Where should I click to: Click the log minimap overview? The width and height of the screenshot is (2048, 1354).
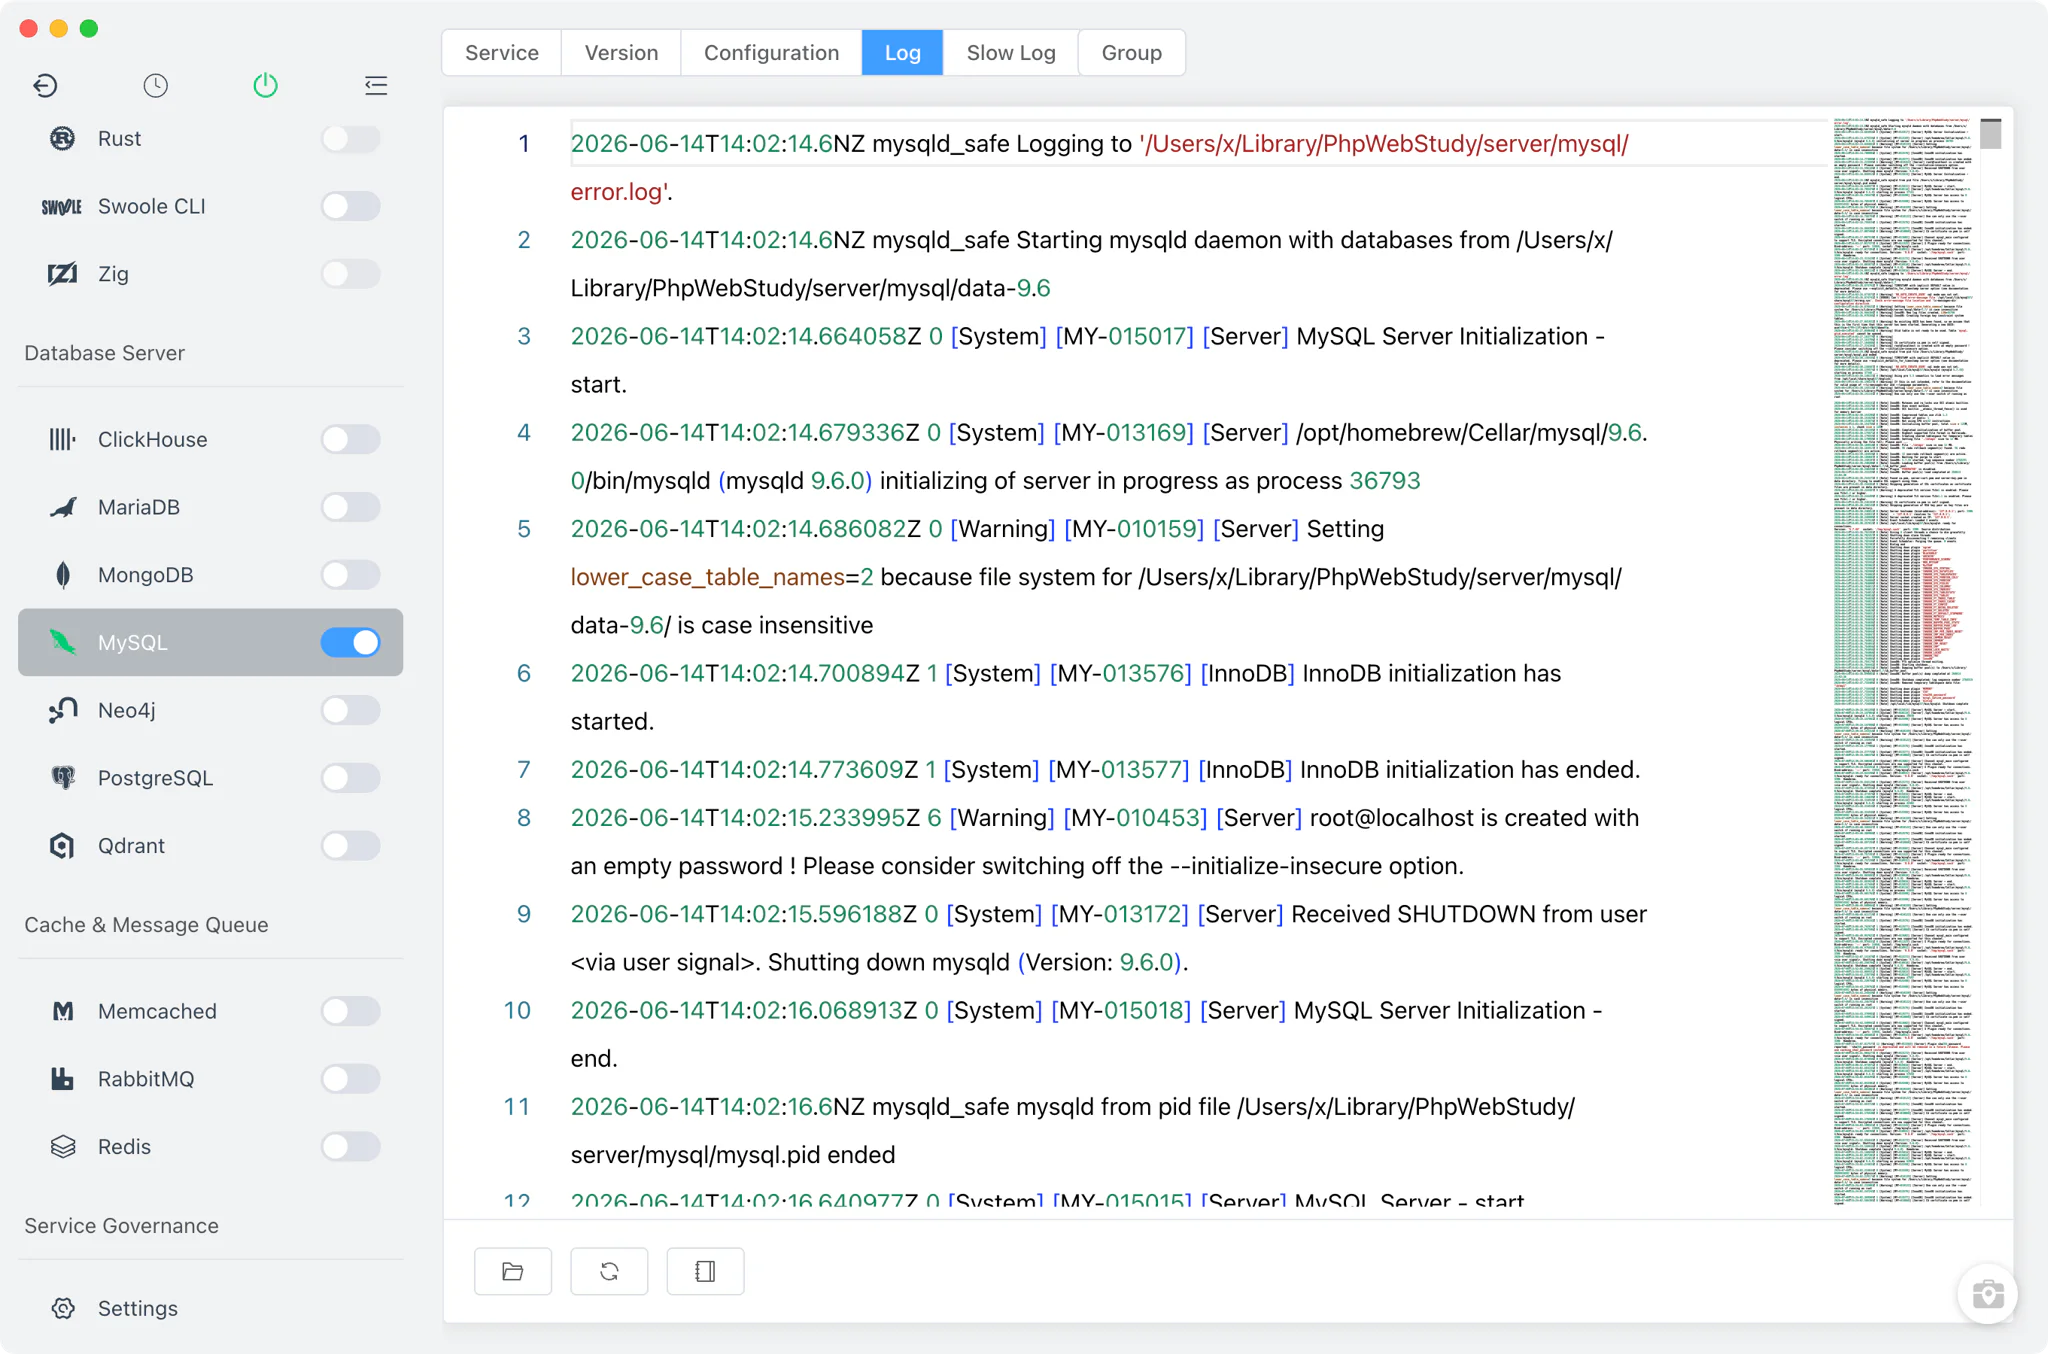[1905, 660]
